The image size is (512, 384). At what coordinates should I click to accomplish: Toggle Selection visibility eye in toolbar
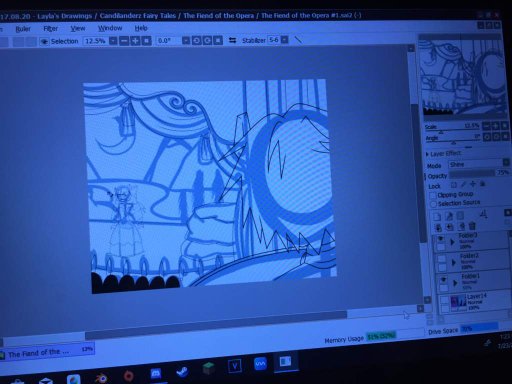point(44,42)
